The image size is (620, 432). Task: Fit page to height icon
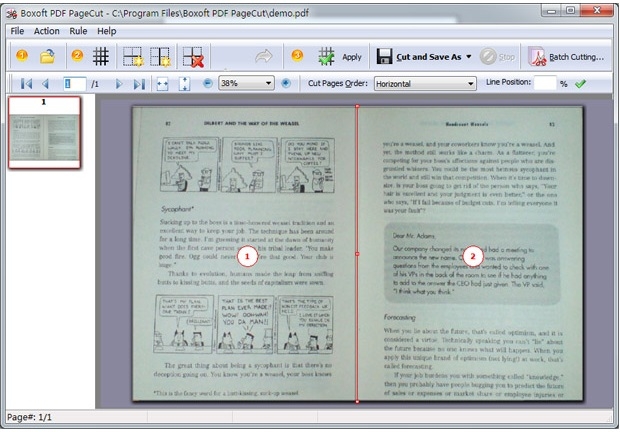coord(184,84)
